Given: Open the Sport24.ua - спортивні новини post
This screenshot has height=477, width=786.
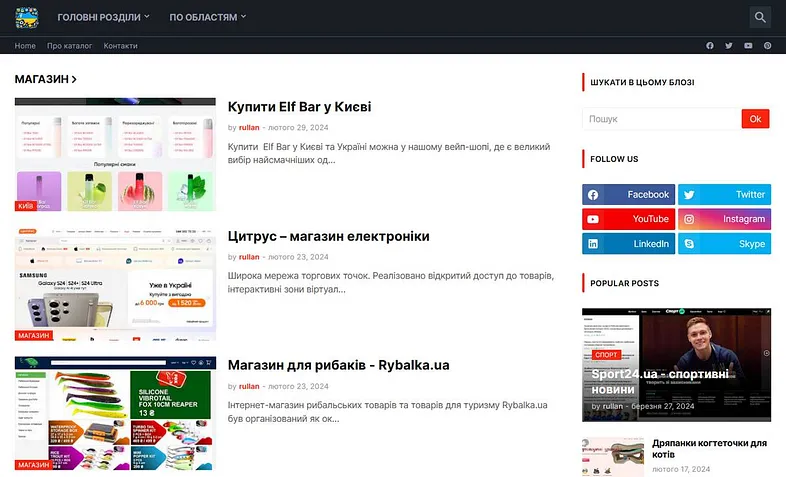Looking at the screenshot, I should click(660, 382).
